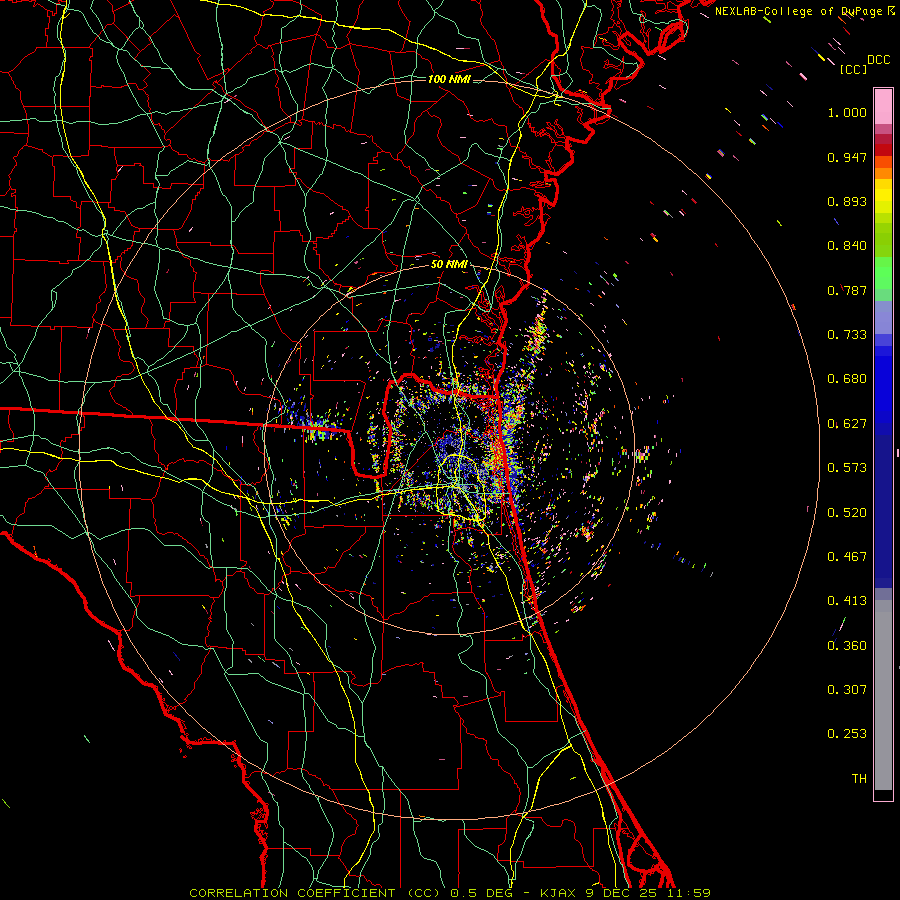Click the 1.000 scale value
The height and width of the screenshot is (900, 900).
[847, 112]
